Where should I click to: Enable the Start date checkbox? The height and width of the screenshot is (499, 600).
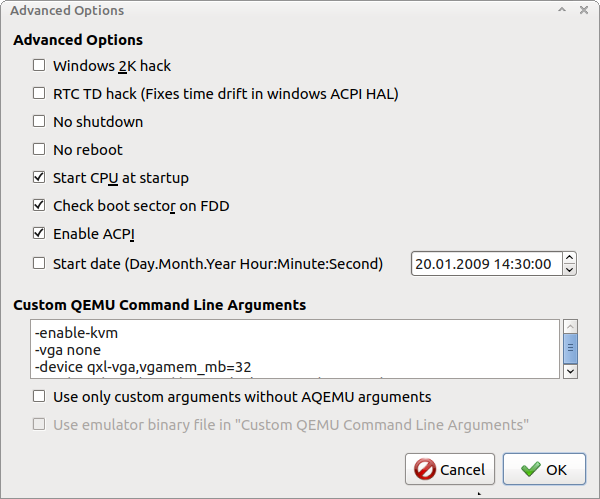(39, 263)
